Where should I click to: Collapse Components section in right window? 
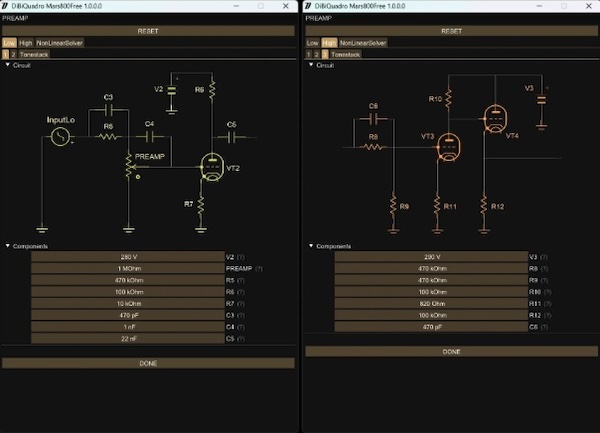311,246
